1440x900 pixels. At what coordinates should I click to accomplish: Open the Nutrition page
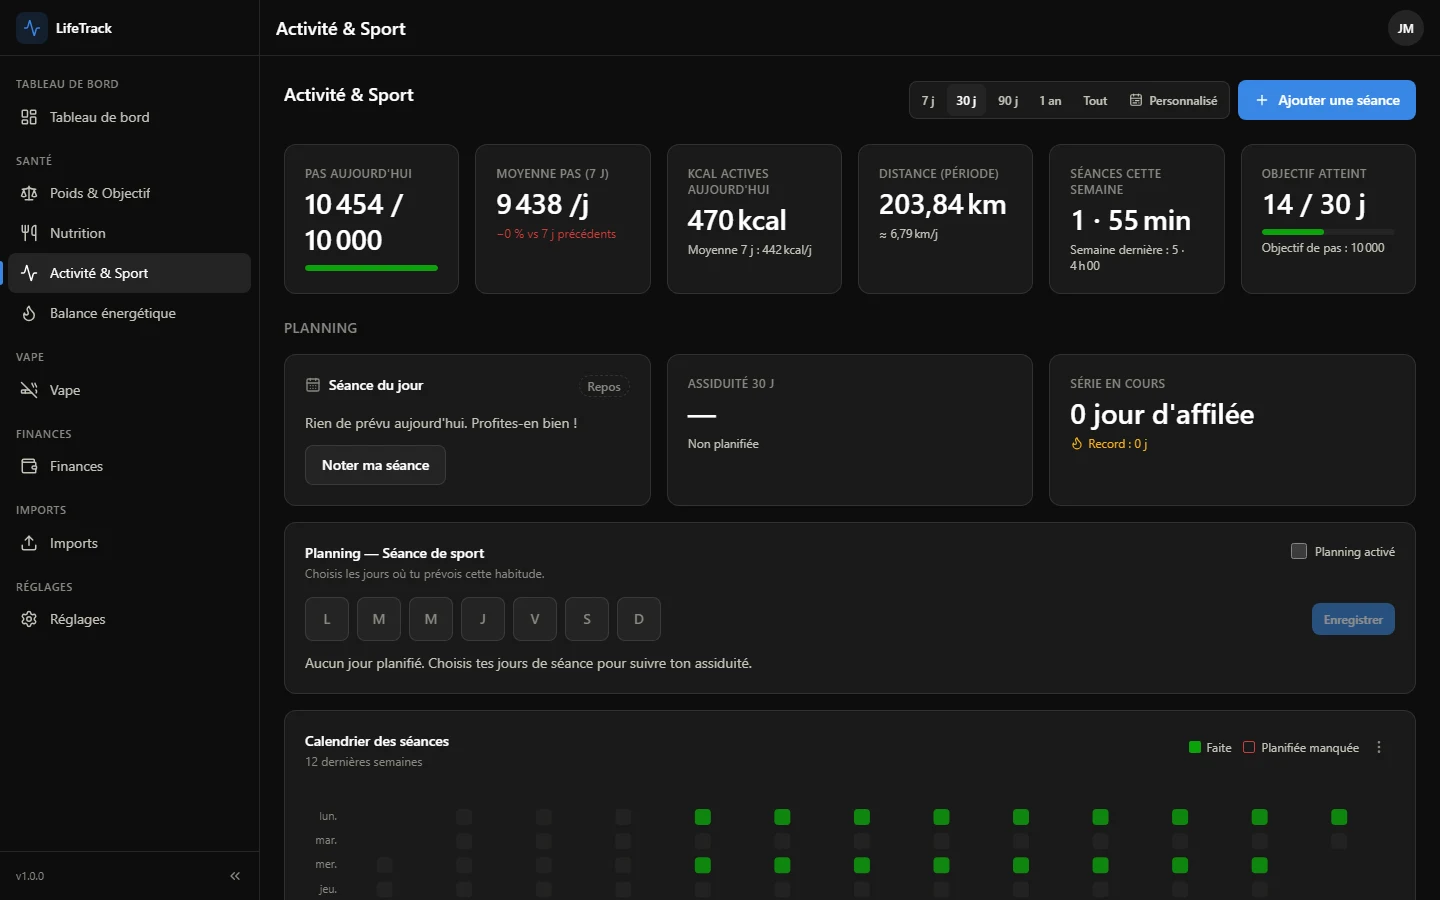[x=129, y=233]
